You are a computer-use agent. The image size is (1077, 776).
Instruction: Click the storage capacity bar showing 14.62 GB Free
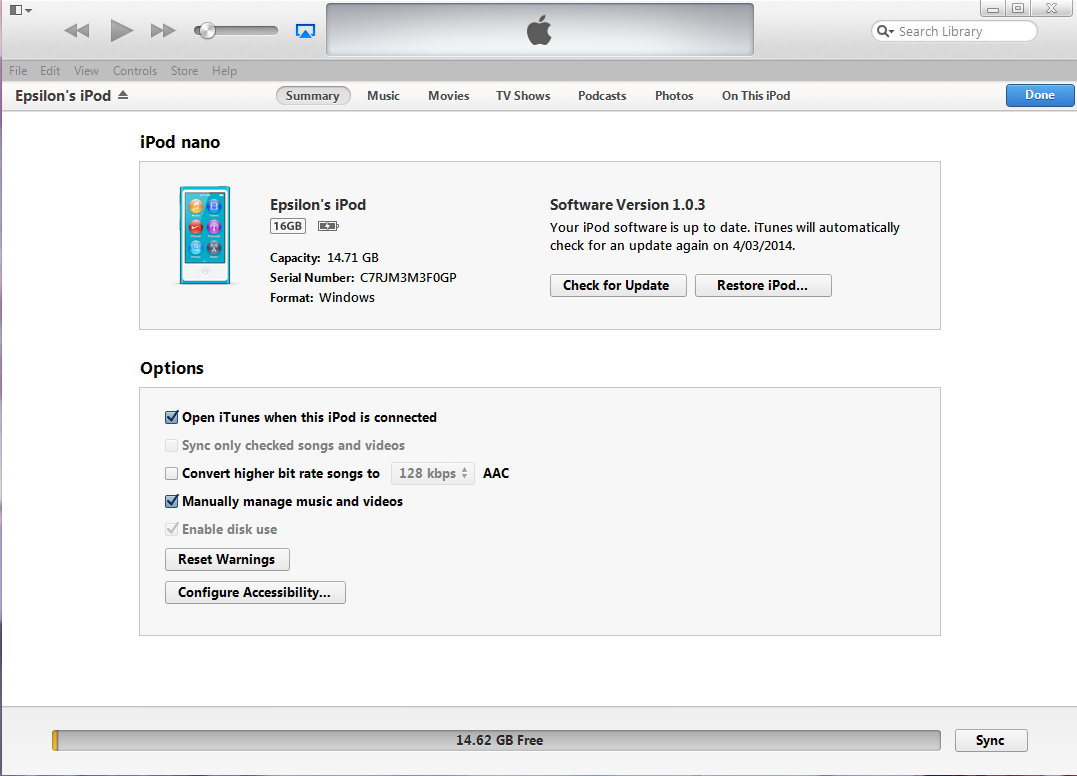[497, 740]
